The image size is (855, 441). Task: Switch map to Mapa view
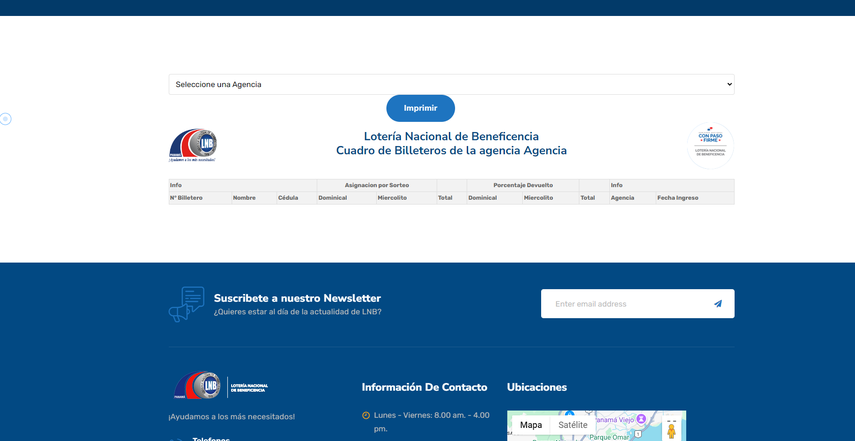pos(530,425)
